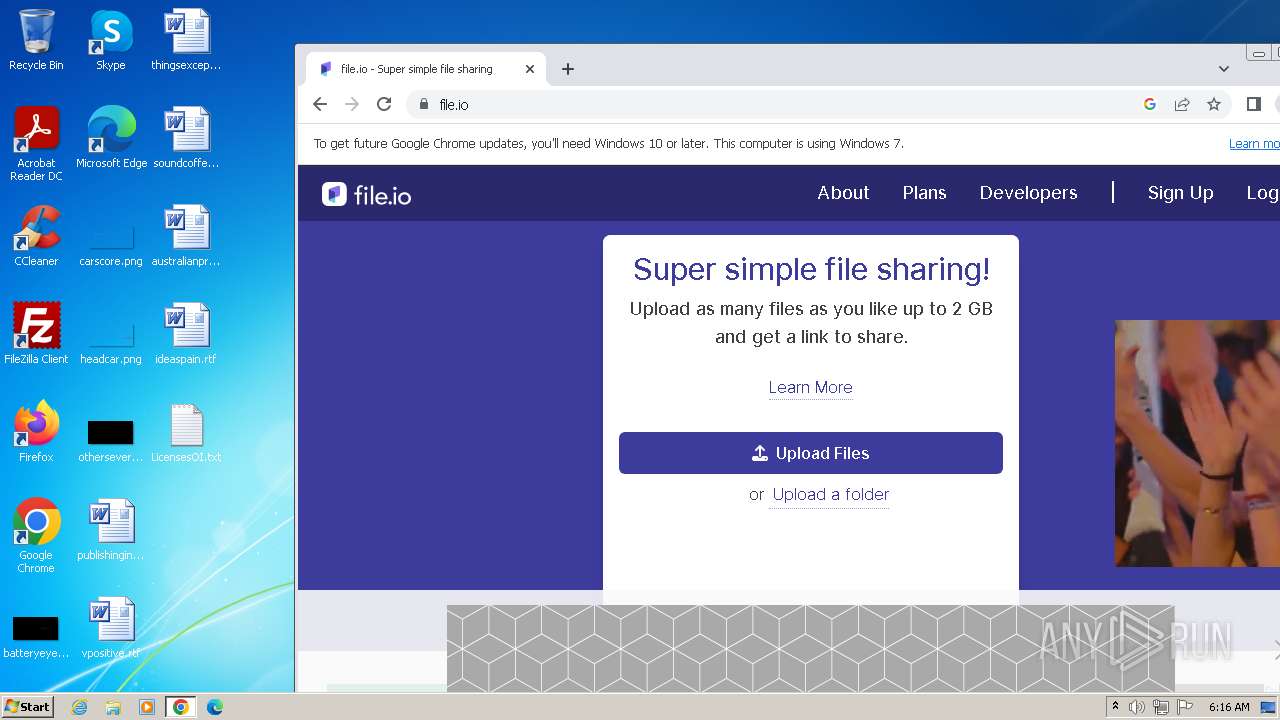Click the file.io logo

pyautogui.click(x=367, y=194)
